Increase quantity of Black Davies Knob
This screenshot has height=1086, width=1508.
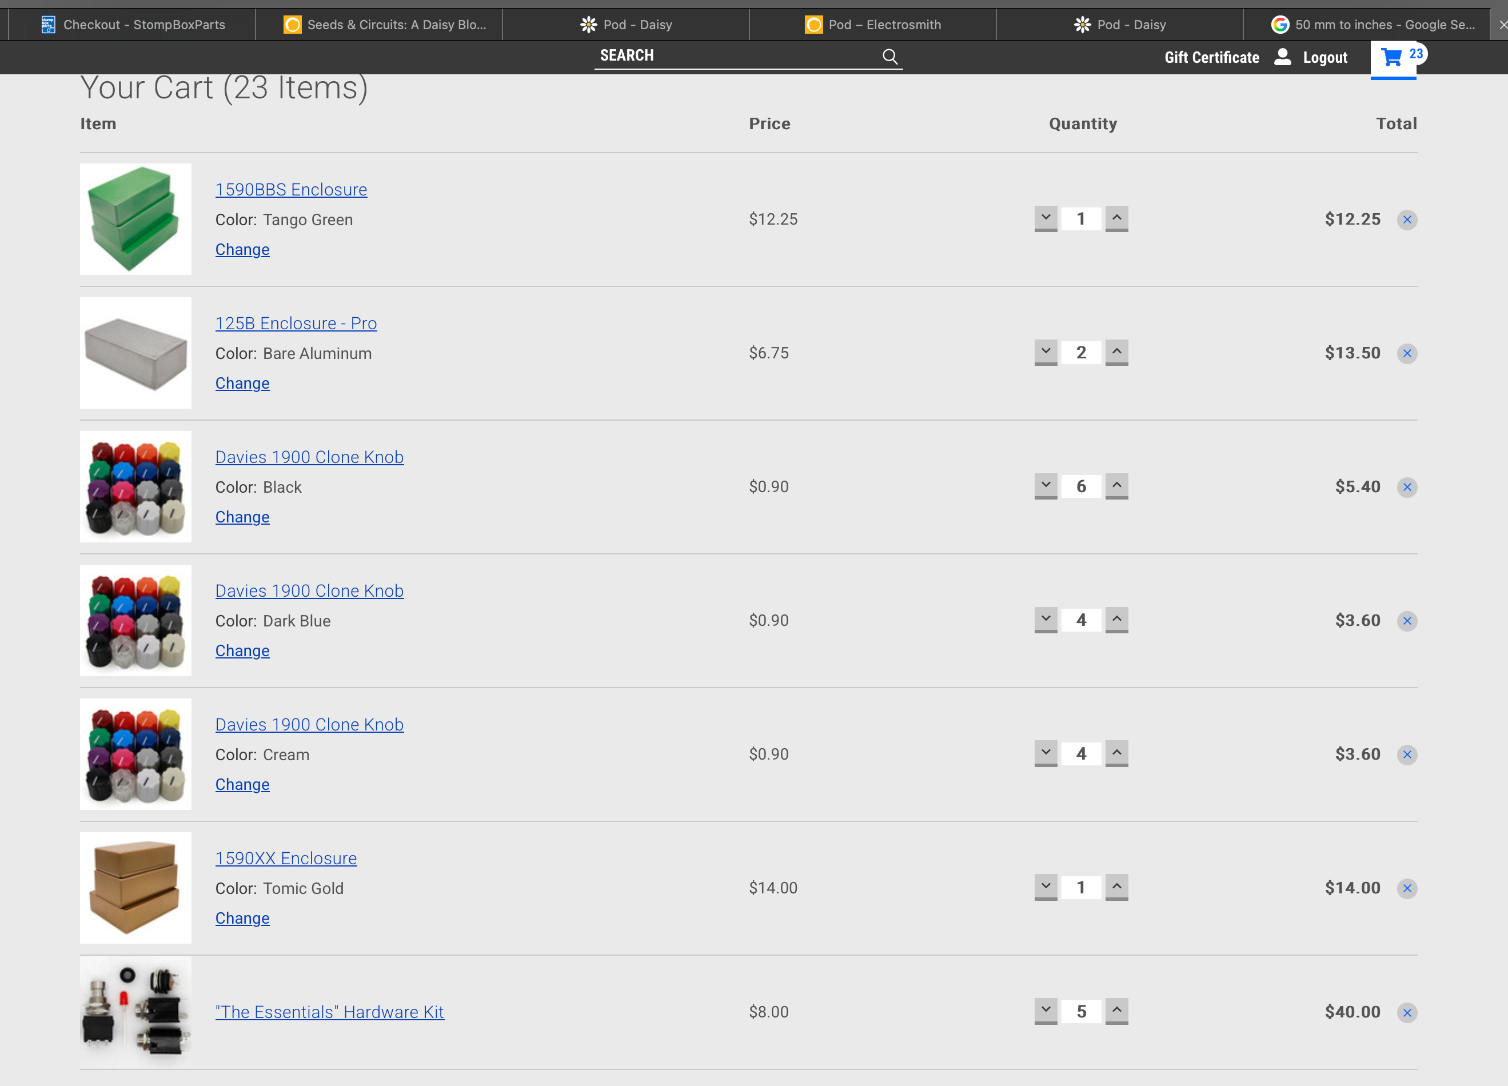[1117, 487]
